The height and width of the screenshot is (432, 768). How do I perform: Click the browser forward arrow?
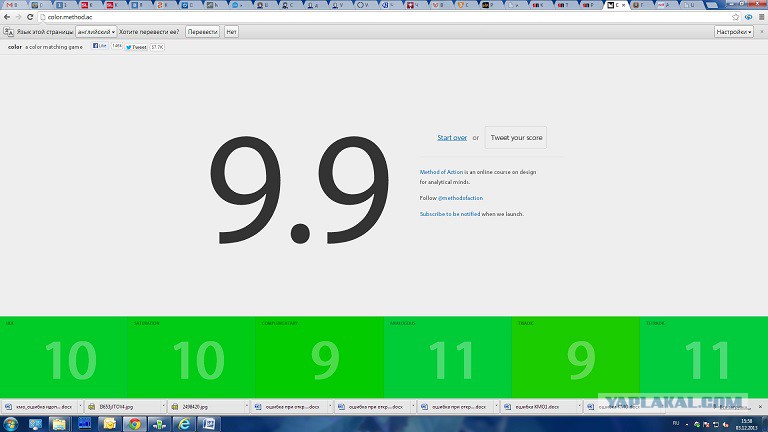coord(18,17)
